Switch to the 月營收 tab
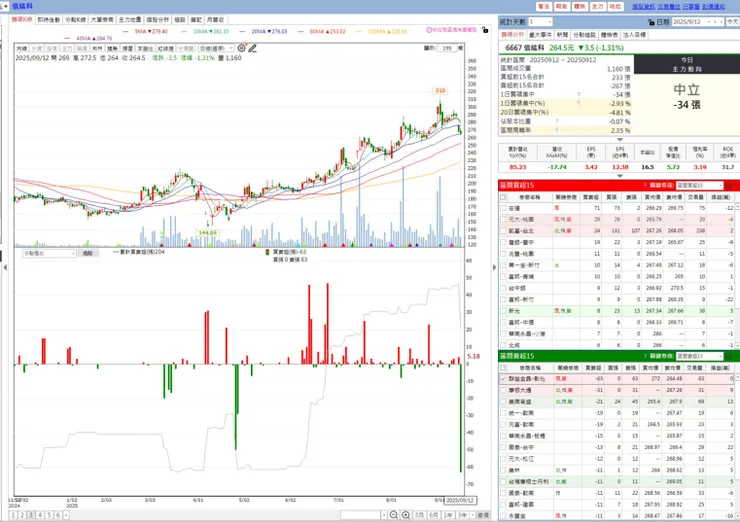The height and width of the screenshot is (522, 740). tap(215, 20)
